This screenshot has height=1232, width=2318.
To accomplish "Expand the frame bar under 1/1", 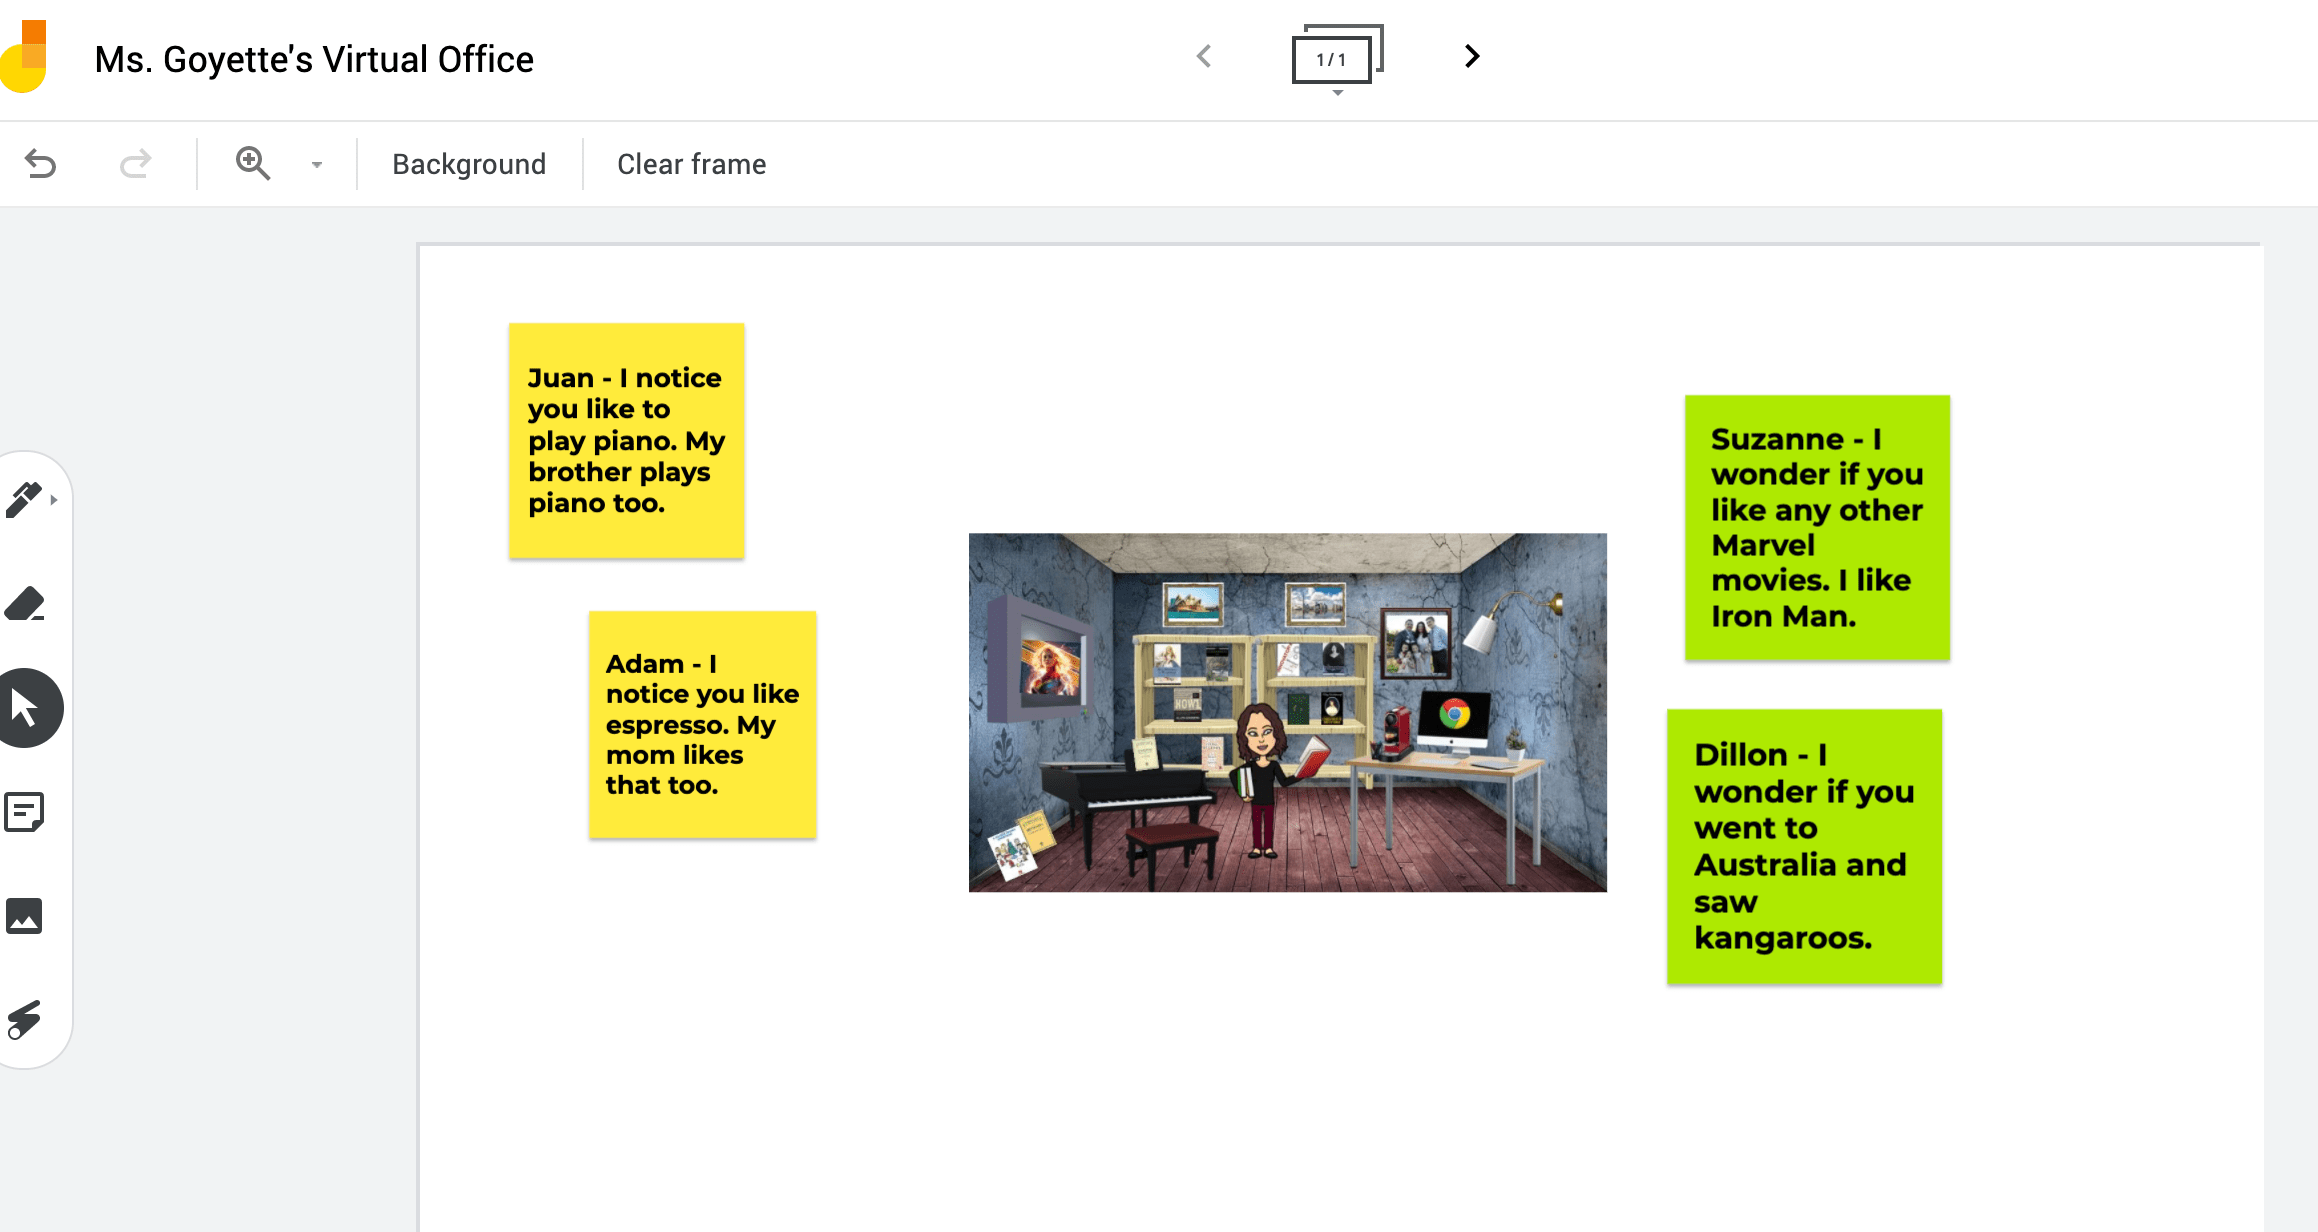I will [x=1337, y=93].
